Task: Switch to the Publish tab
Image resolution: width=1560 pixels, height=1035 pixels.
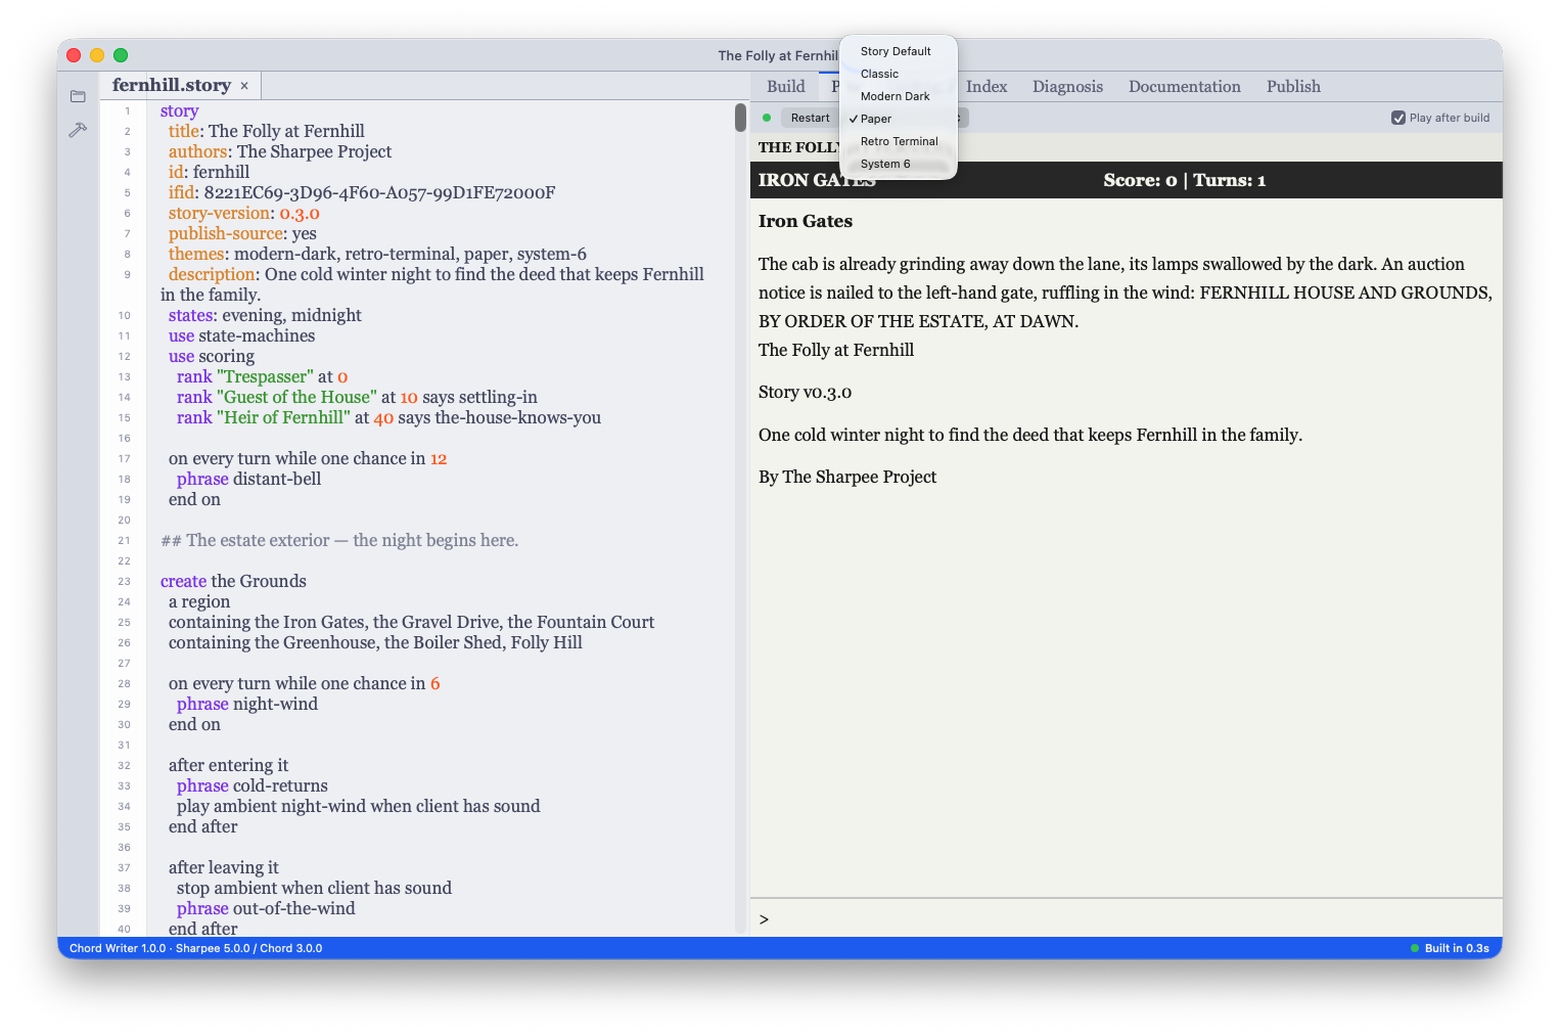Action: click(x=1294, y=86)
